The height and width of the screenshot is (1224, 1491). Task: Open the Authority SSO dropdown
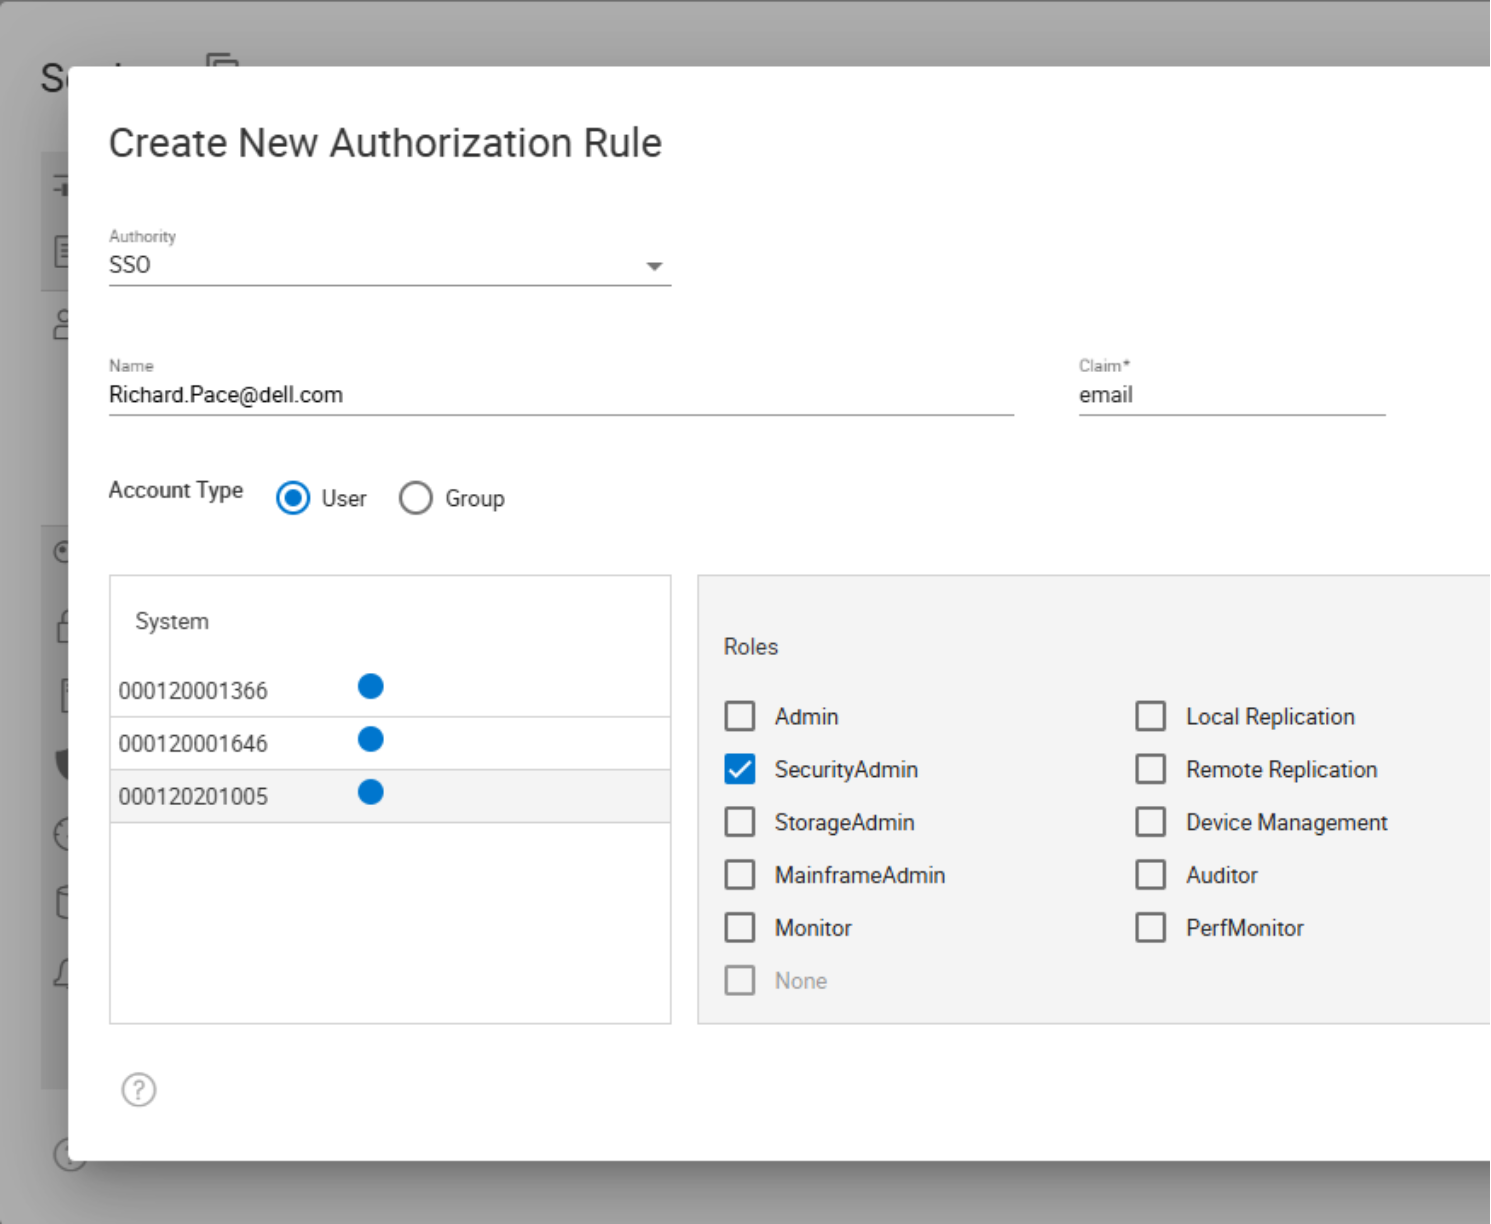point(389,265)
